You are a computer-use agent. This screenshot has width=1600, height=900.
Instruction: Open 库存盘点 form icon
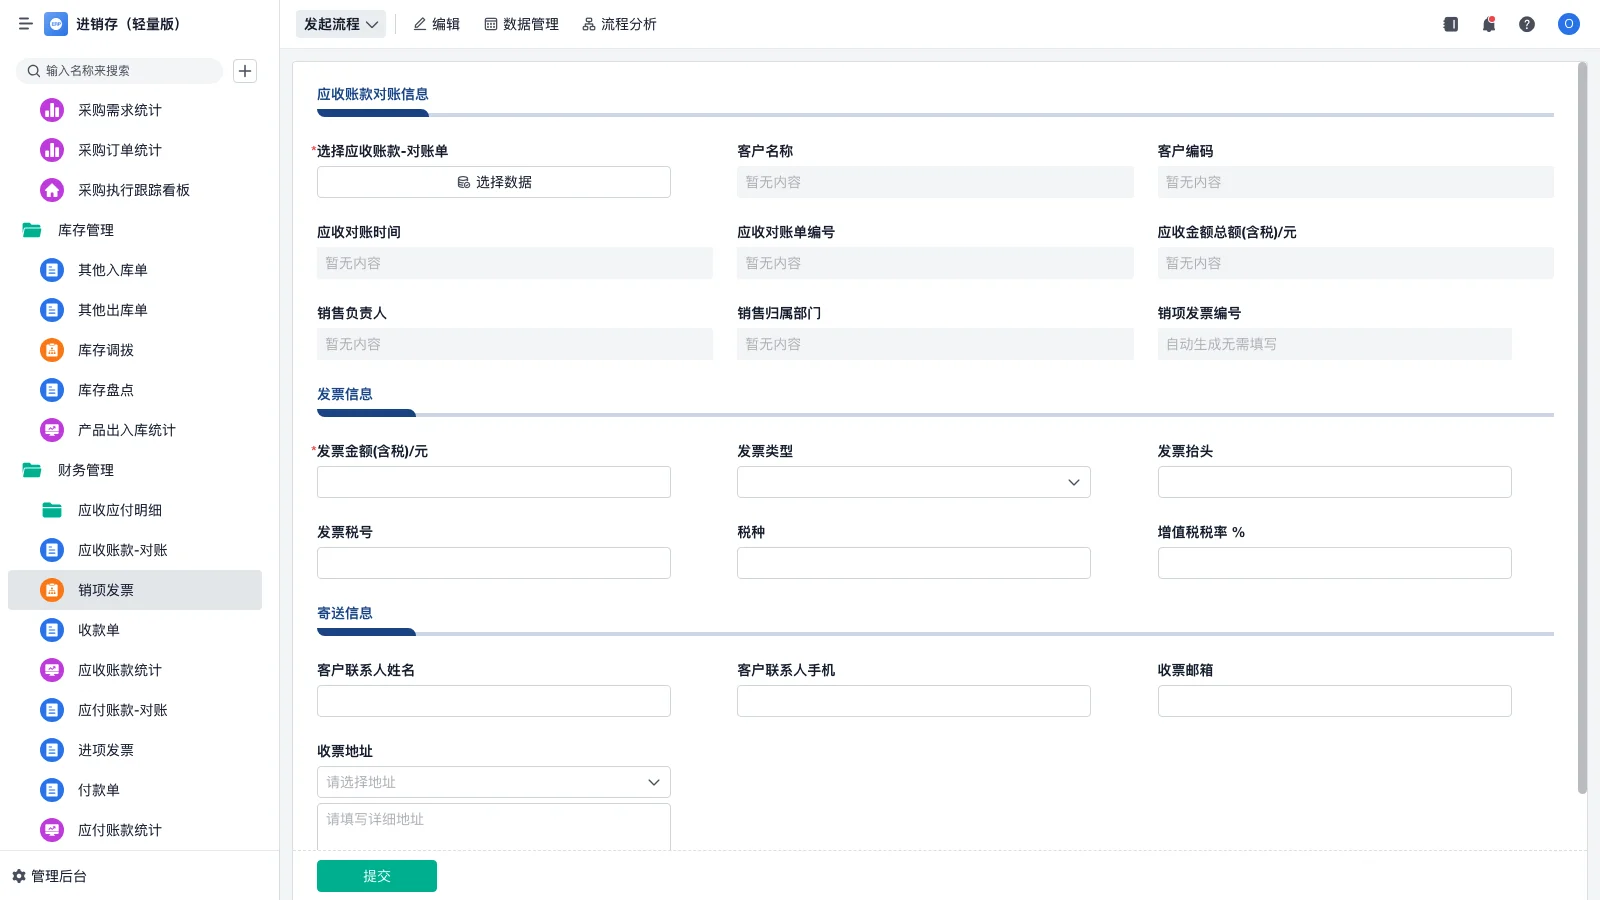click(52, 390)
